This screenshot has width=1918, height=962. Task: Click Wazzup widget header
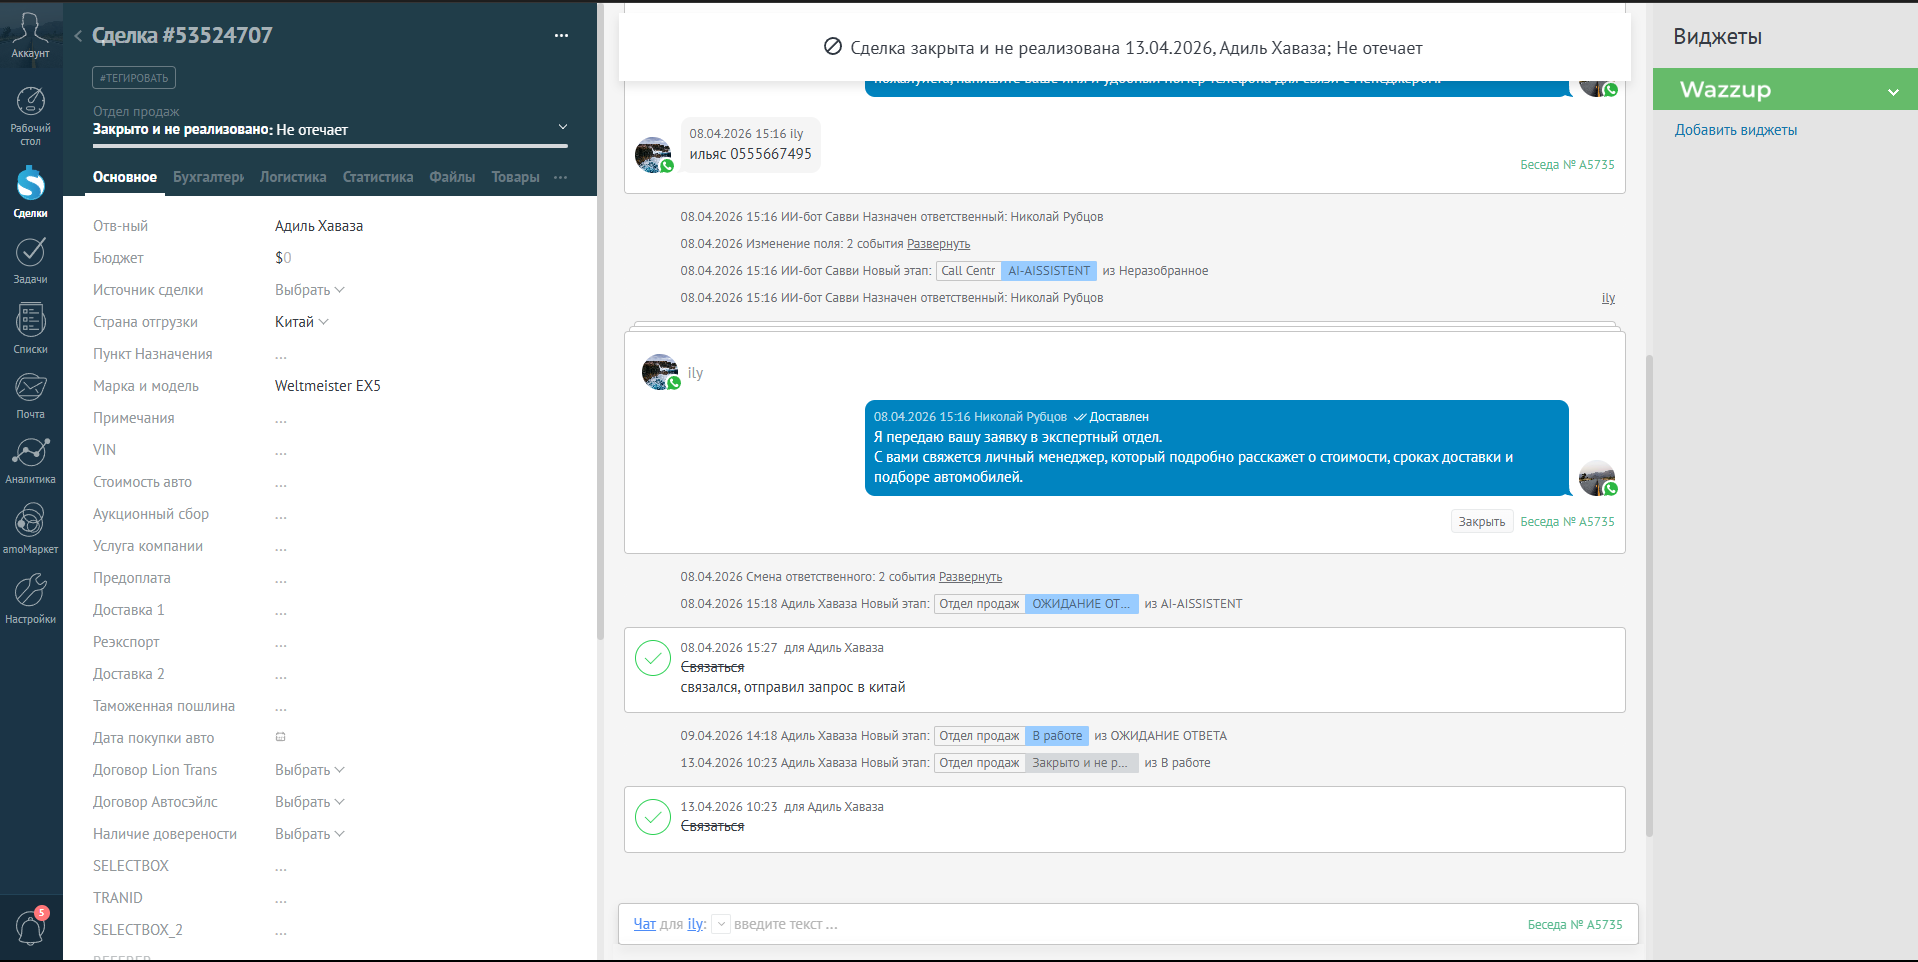[x=1785, y=89]
